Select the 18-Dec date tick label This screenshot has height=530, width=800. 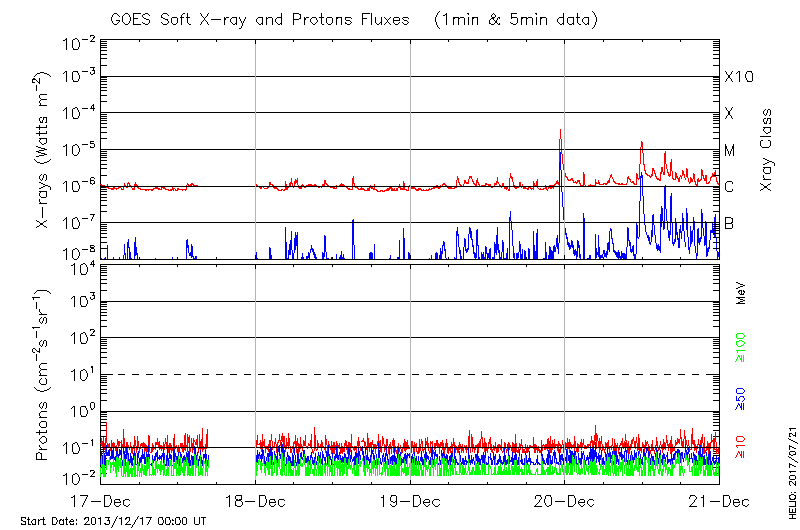click(x=255, y=500)
